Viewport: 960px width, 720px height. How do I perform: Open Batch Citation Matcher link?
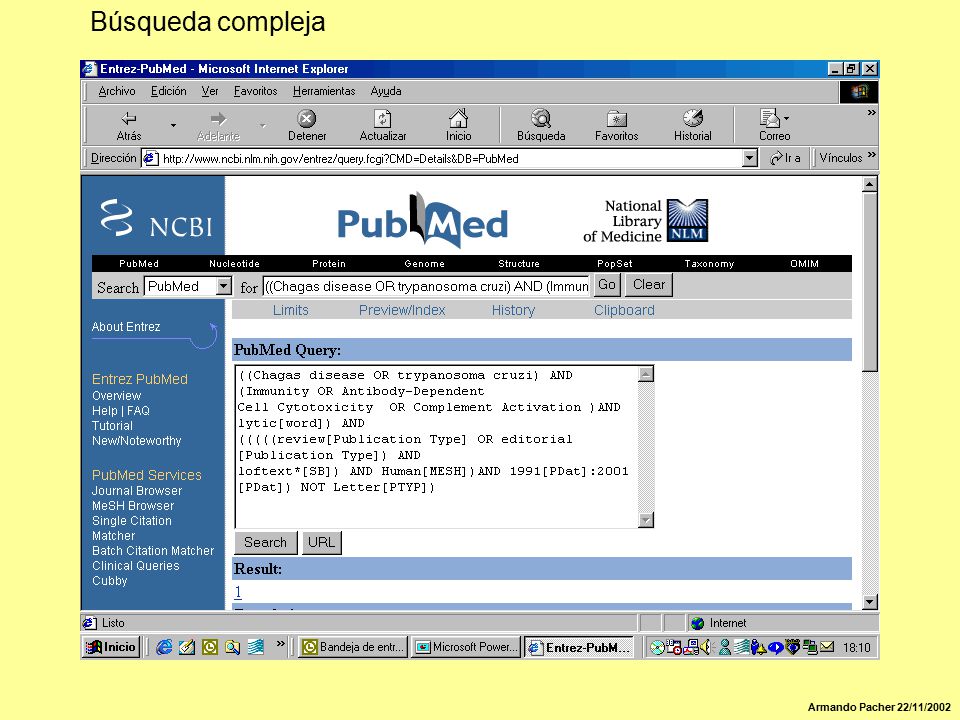point(153,550)
